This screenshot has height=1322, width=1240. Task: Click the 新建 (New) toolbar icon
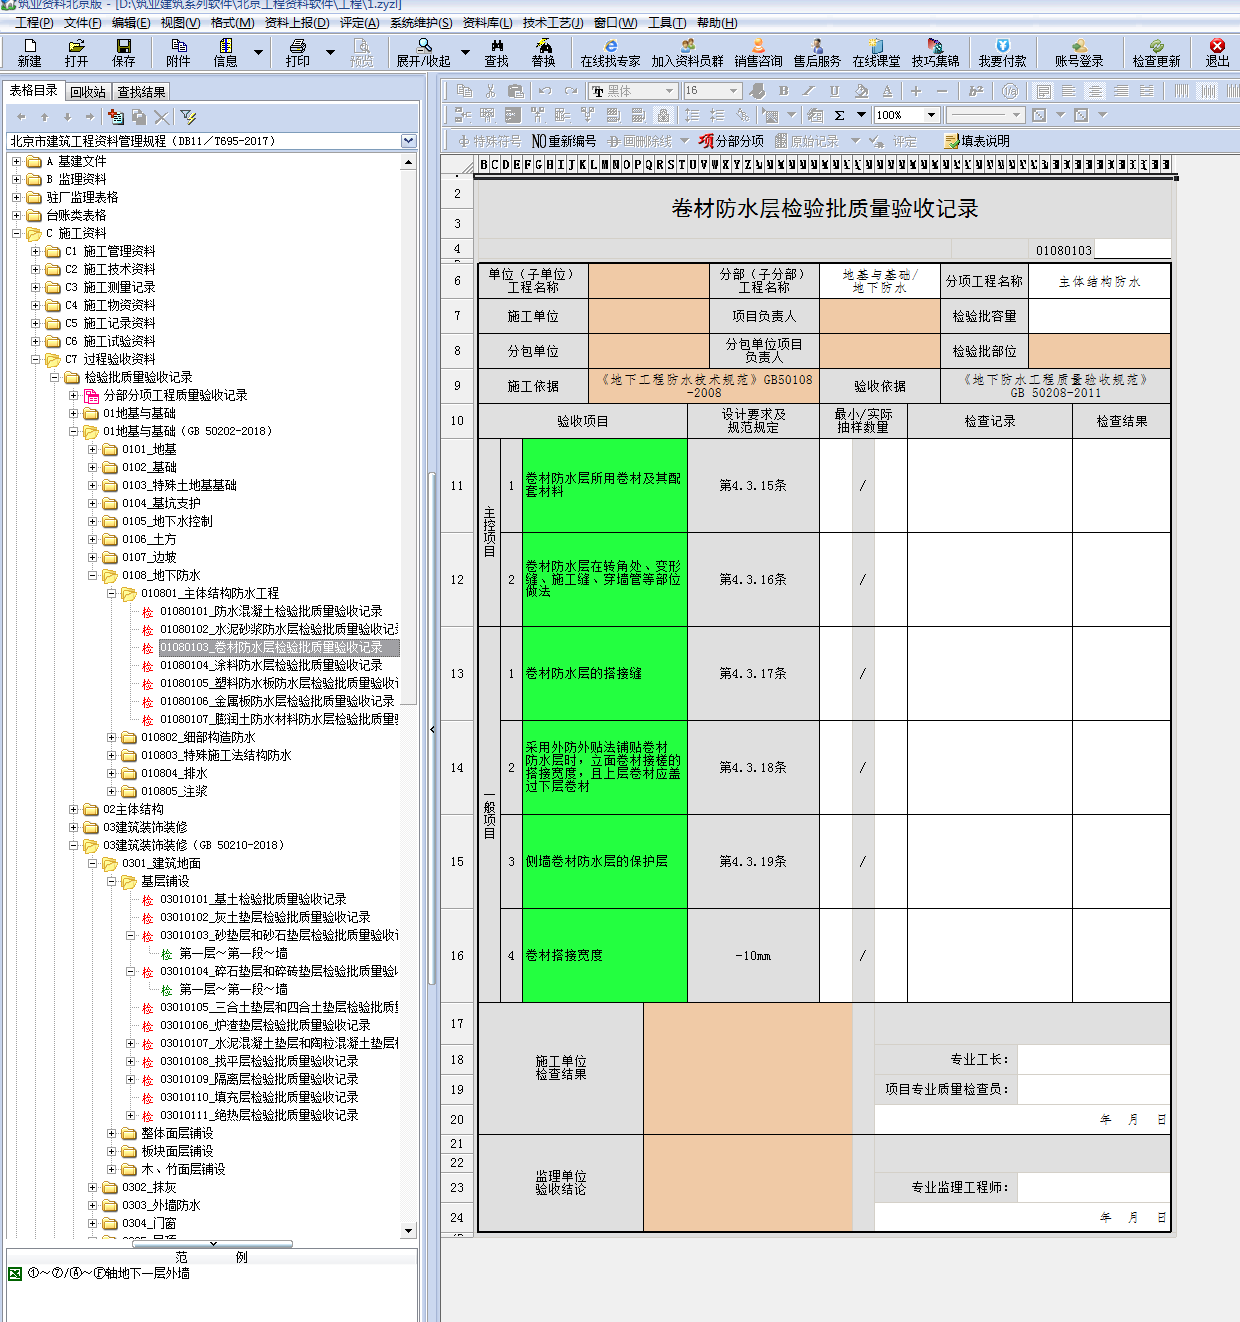click(x=30, y=52)
